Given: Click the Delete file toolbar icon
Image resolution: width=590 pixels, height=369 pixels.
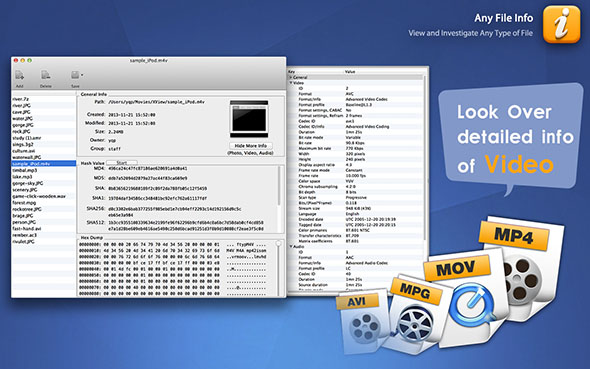Looking at the screenshot, I should (46, 75).
